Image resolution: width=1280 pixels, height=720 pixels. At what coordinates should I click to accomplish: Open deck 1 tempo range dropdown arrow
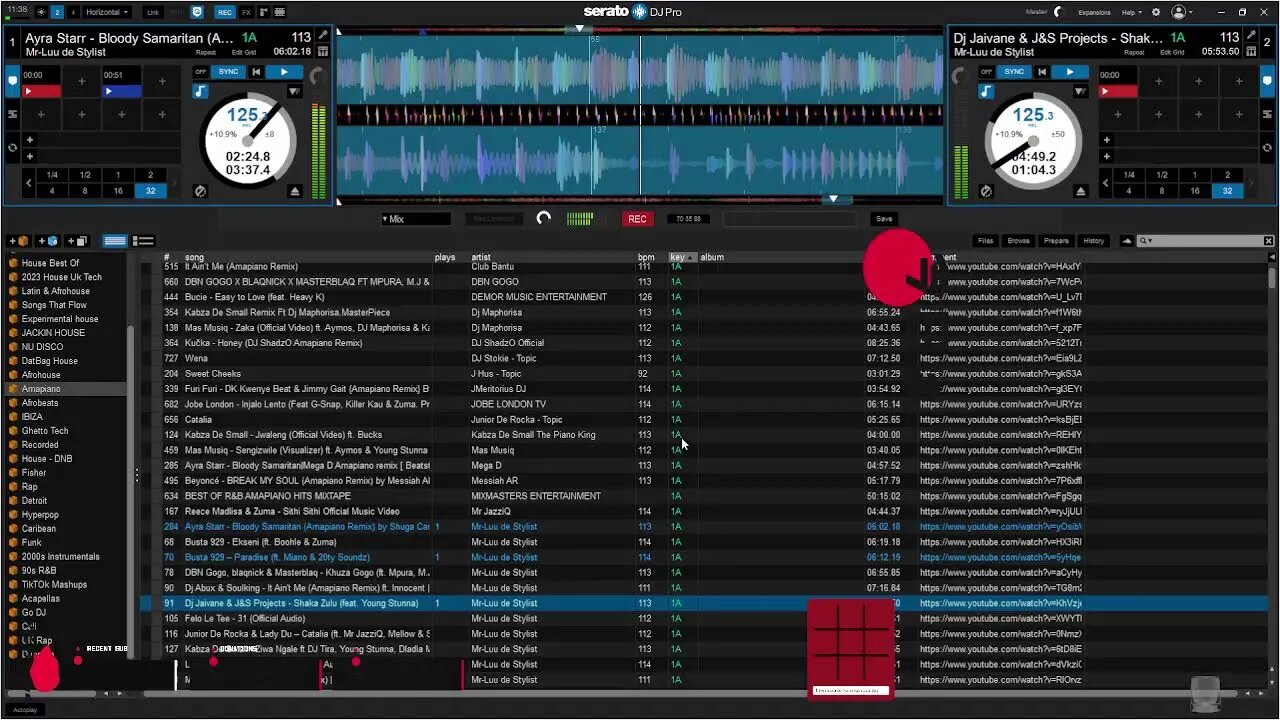294,91
